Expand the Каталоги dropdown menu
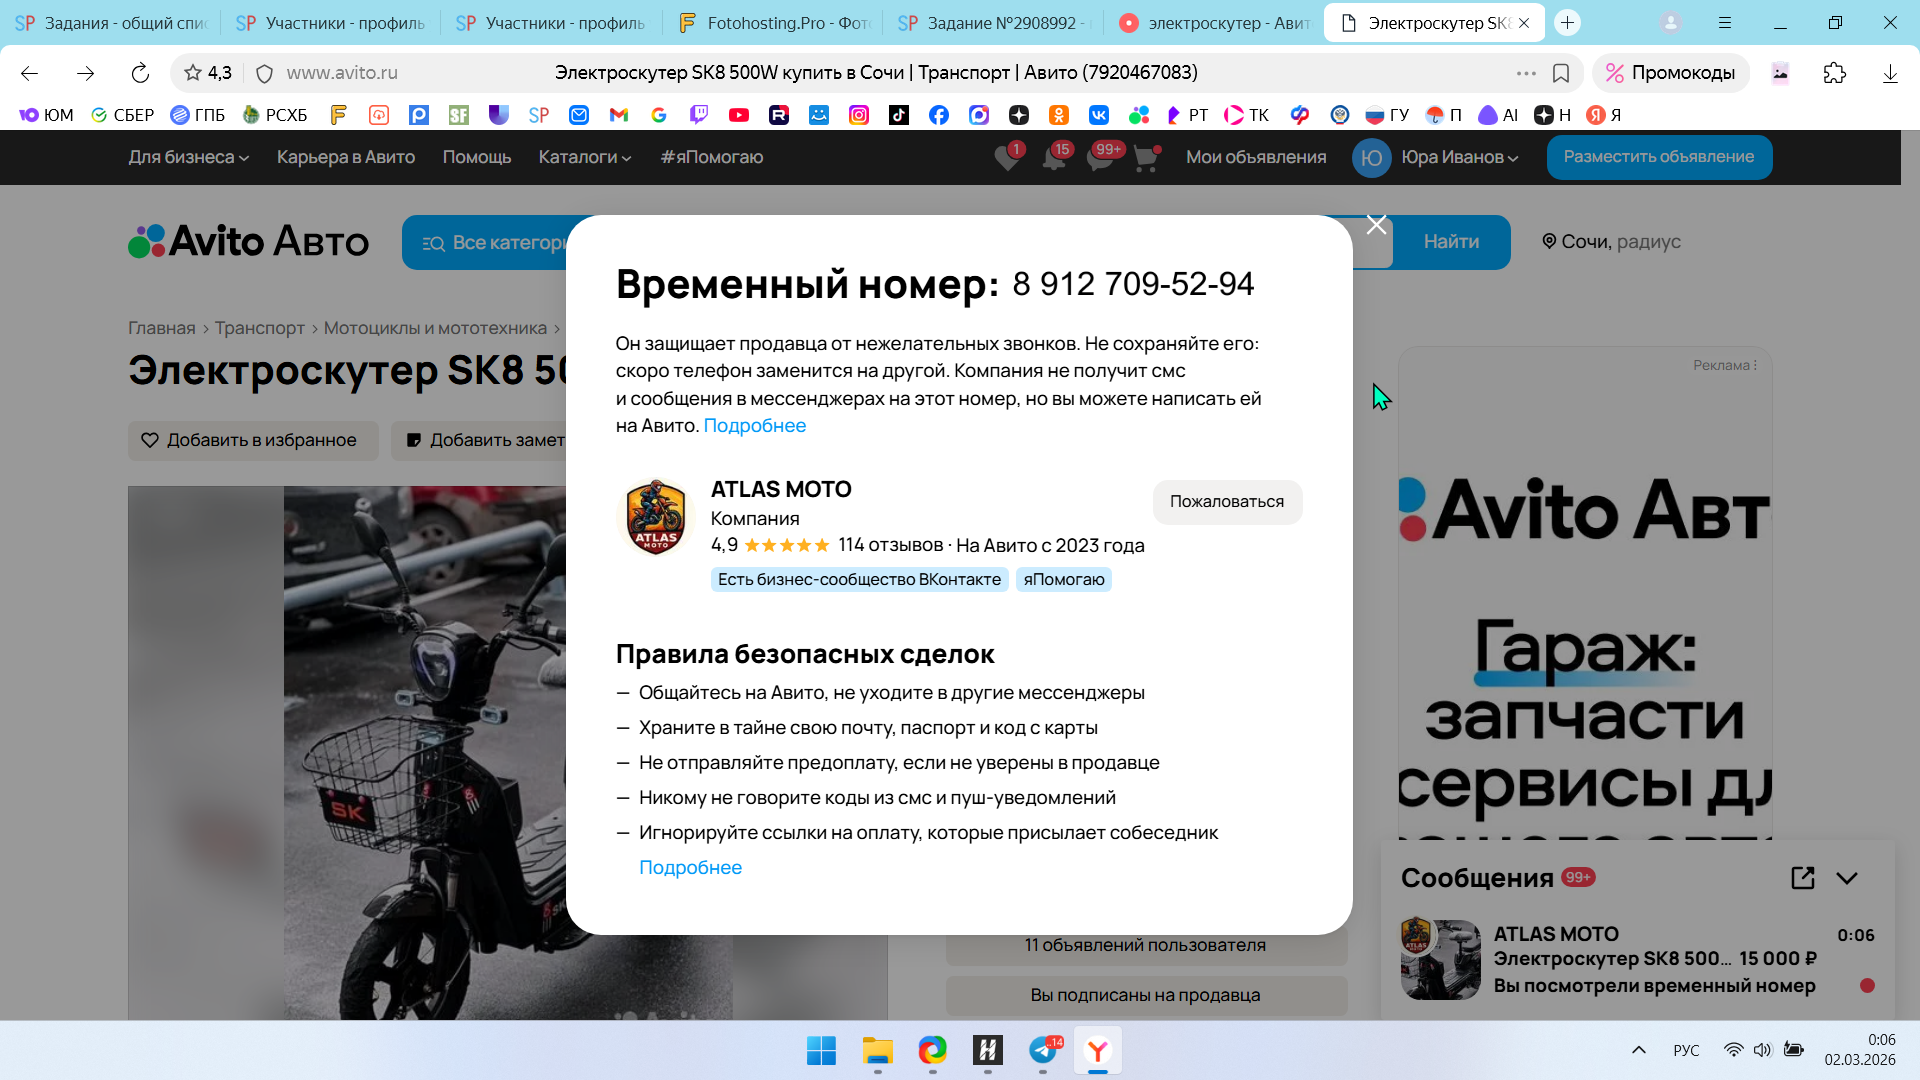 584,157
